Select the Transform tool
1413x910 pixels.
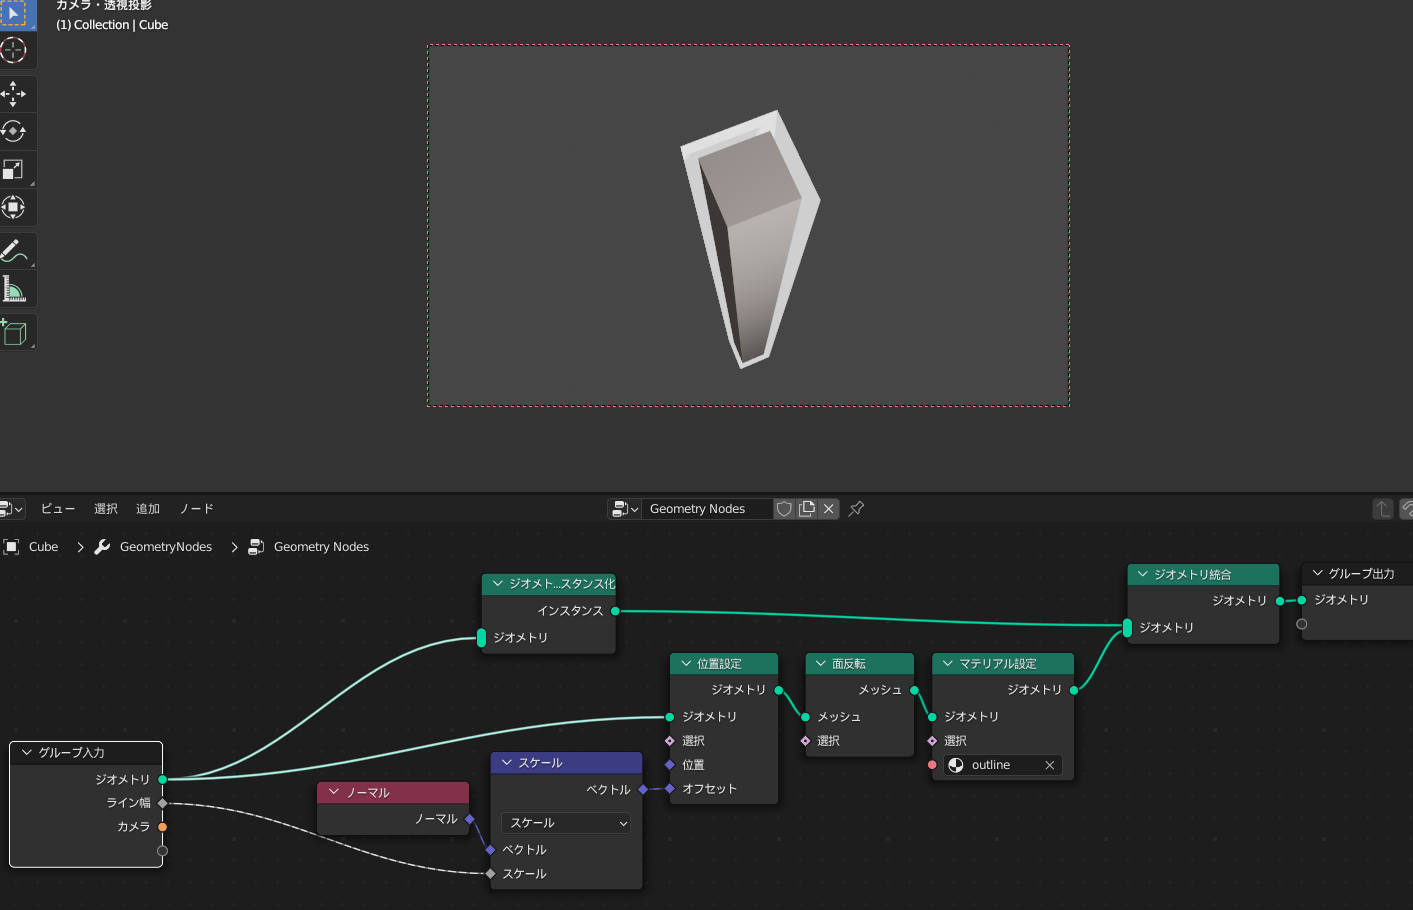tap(14, 207)
